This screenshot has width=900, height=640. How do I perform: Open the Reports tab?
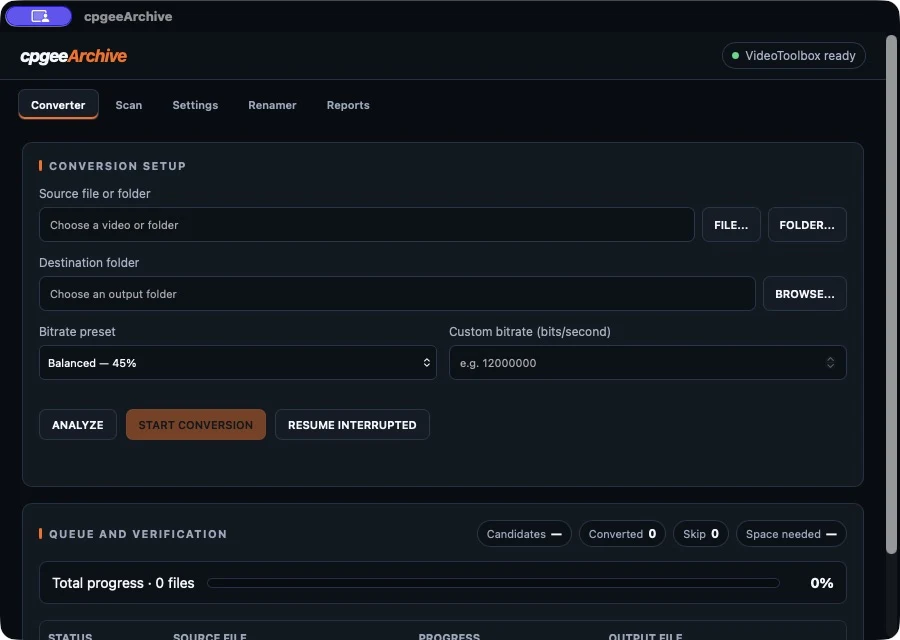pos(348,105)
